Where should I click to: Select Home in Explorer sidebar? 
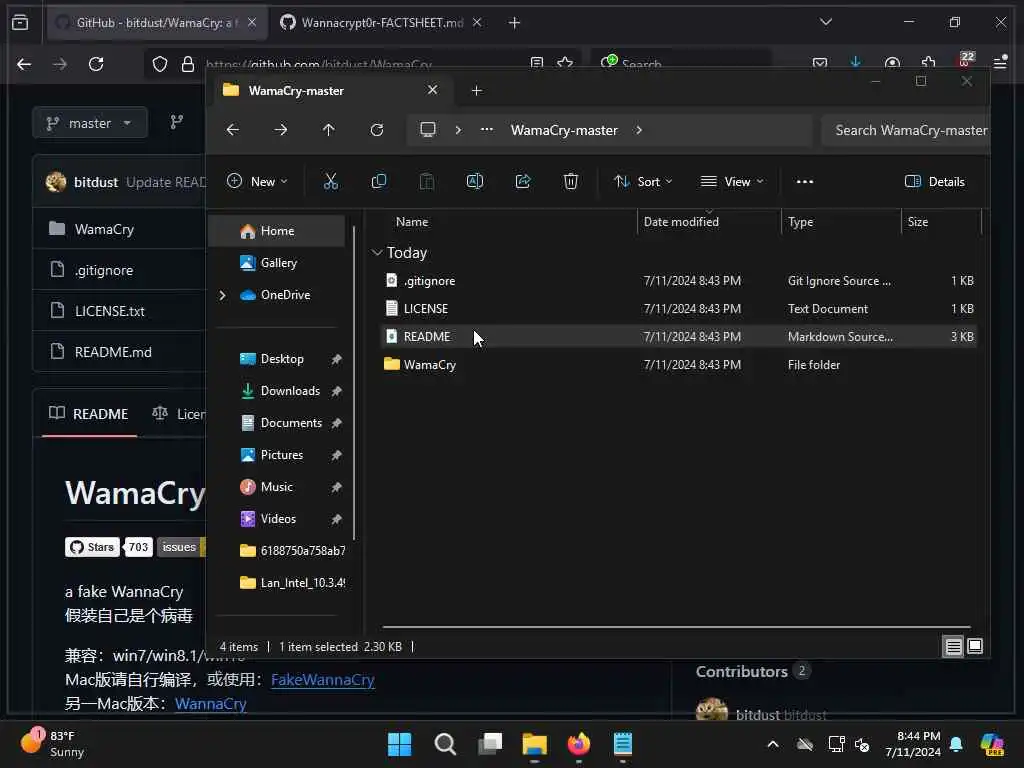[x=276, y=231]
